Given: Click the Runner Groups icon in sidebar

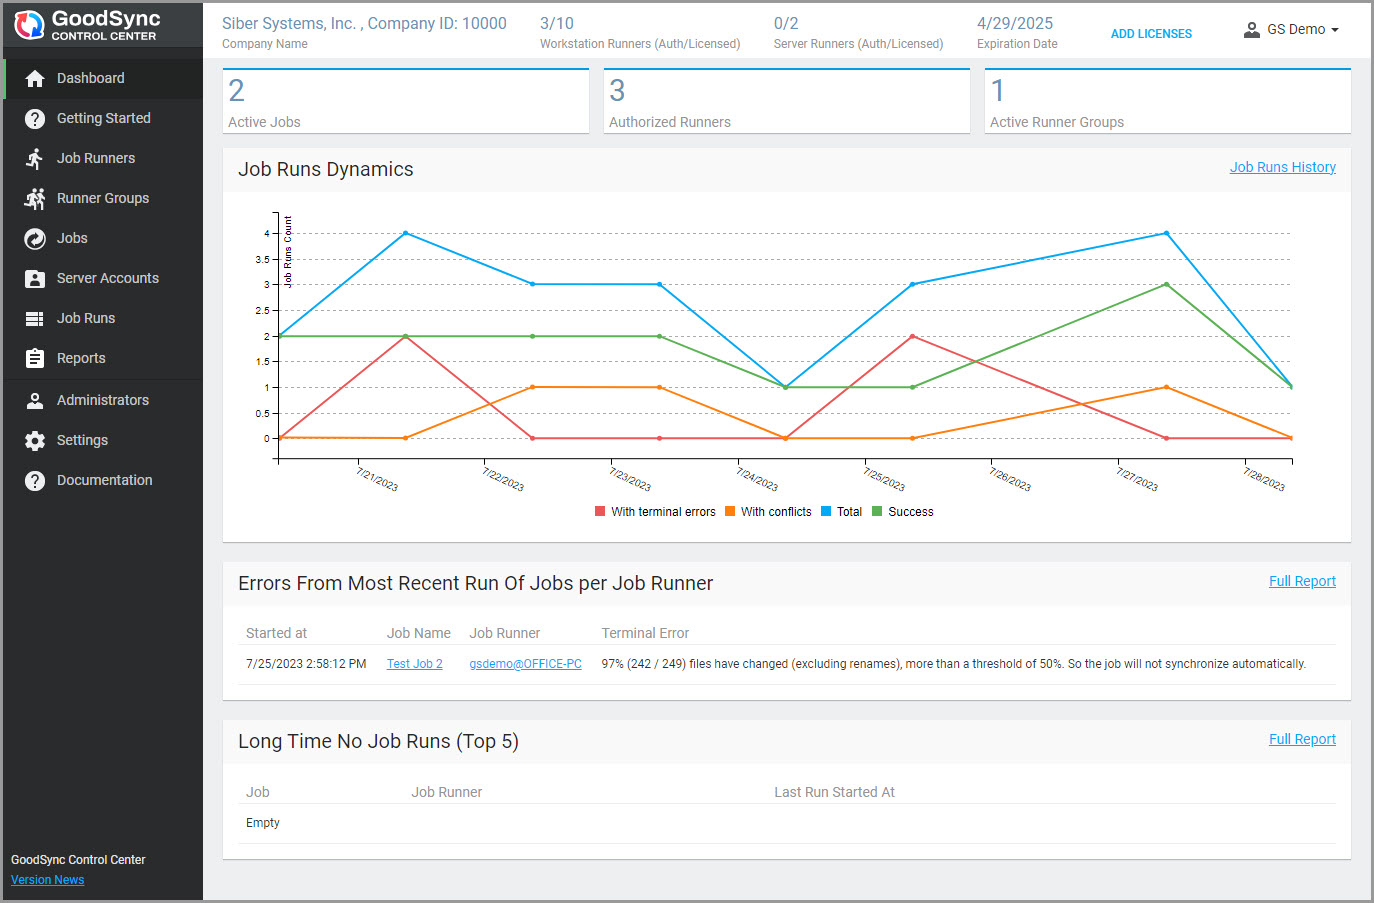Looking at the screenshot, I should [35, 199].
